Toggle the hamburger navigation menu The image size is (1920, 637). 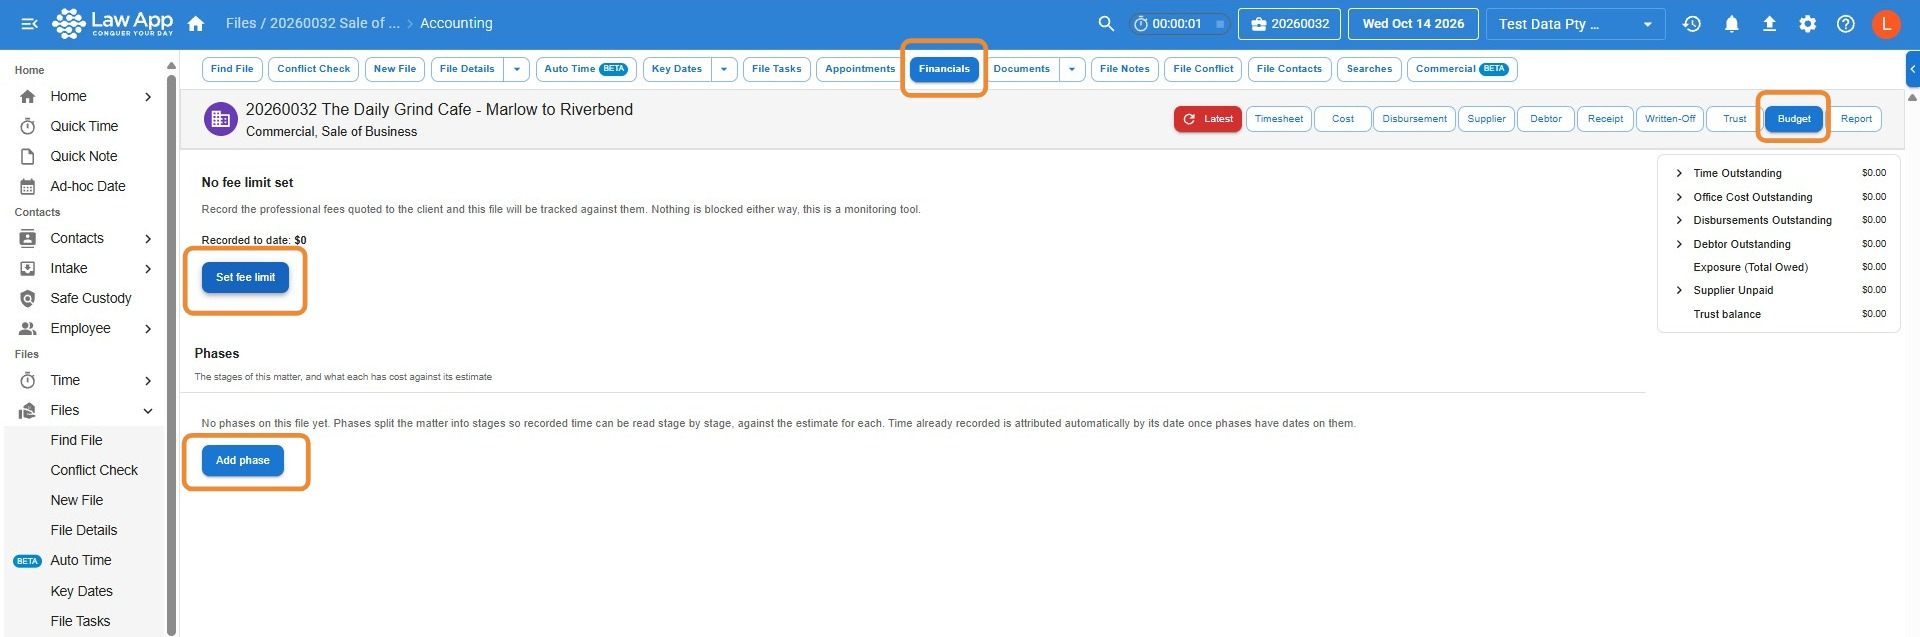point(29,23)
